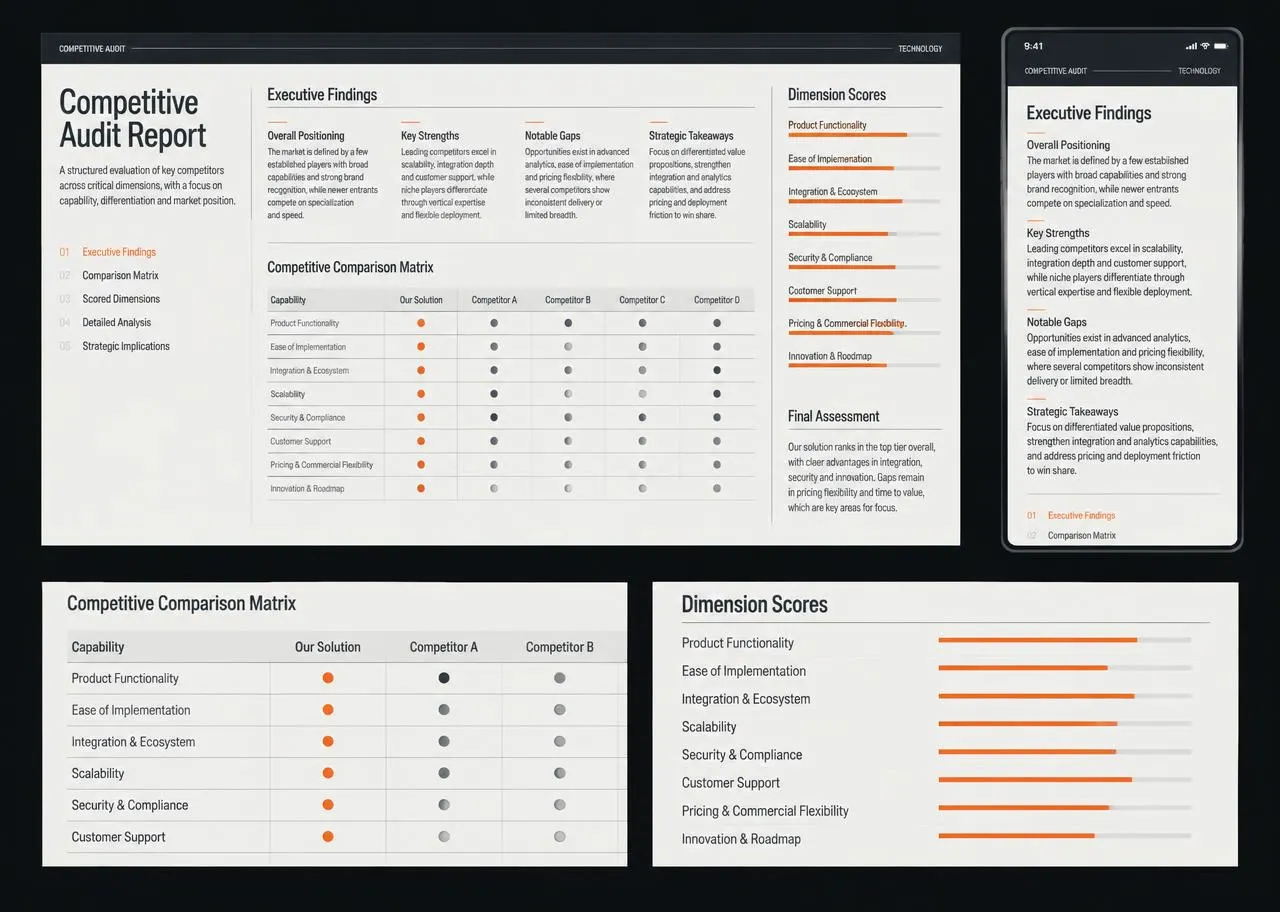Click the Overall Positioning heading in the desktop report

tap(306, 136)
